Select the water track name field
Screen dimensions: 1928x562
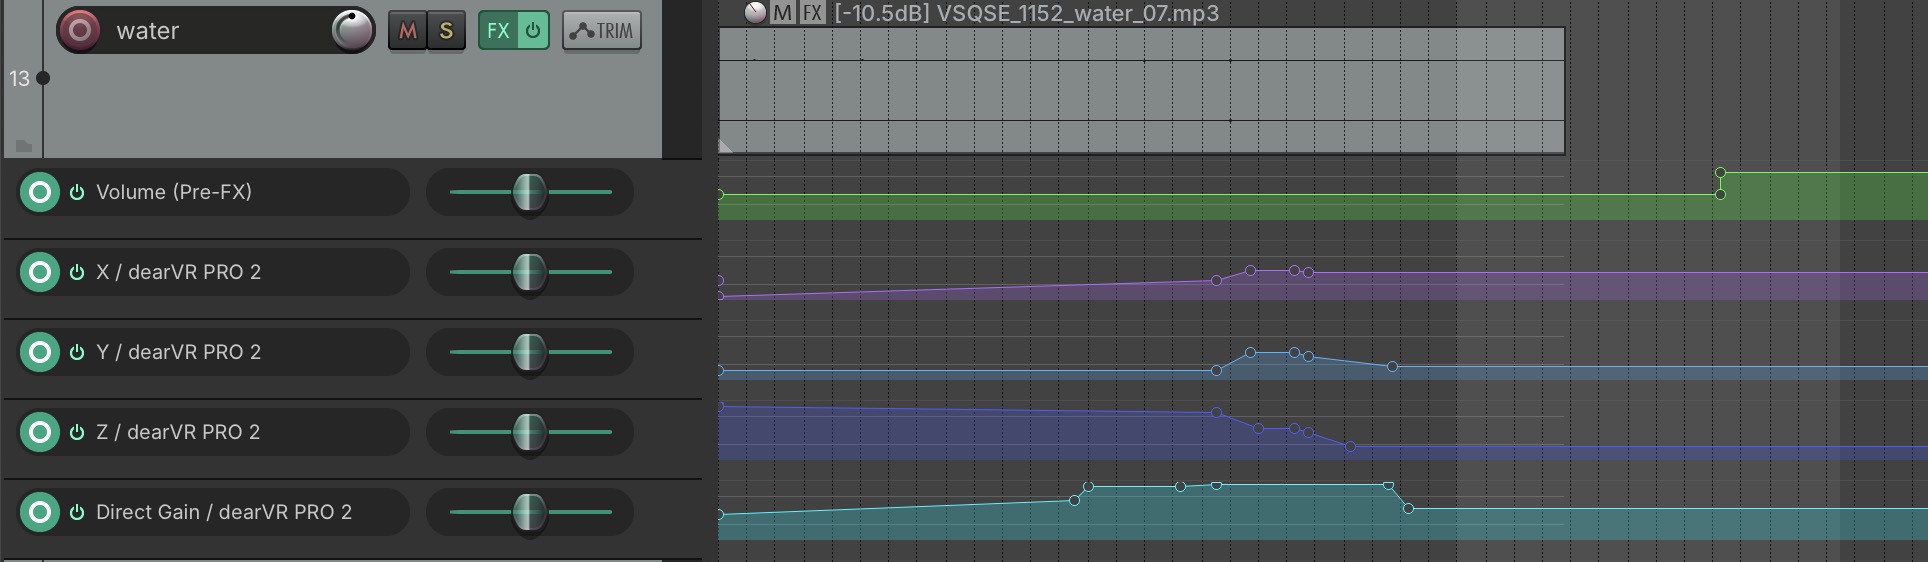point(215,30)
